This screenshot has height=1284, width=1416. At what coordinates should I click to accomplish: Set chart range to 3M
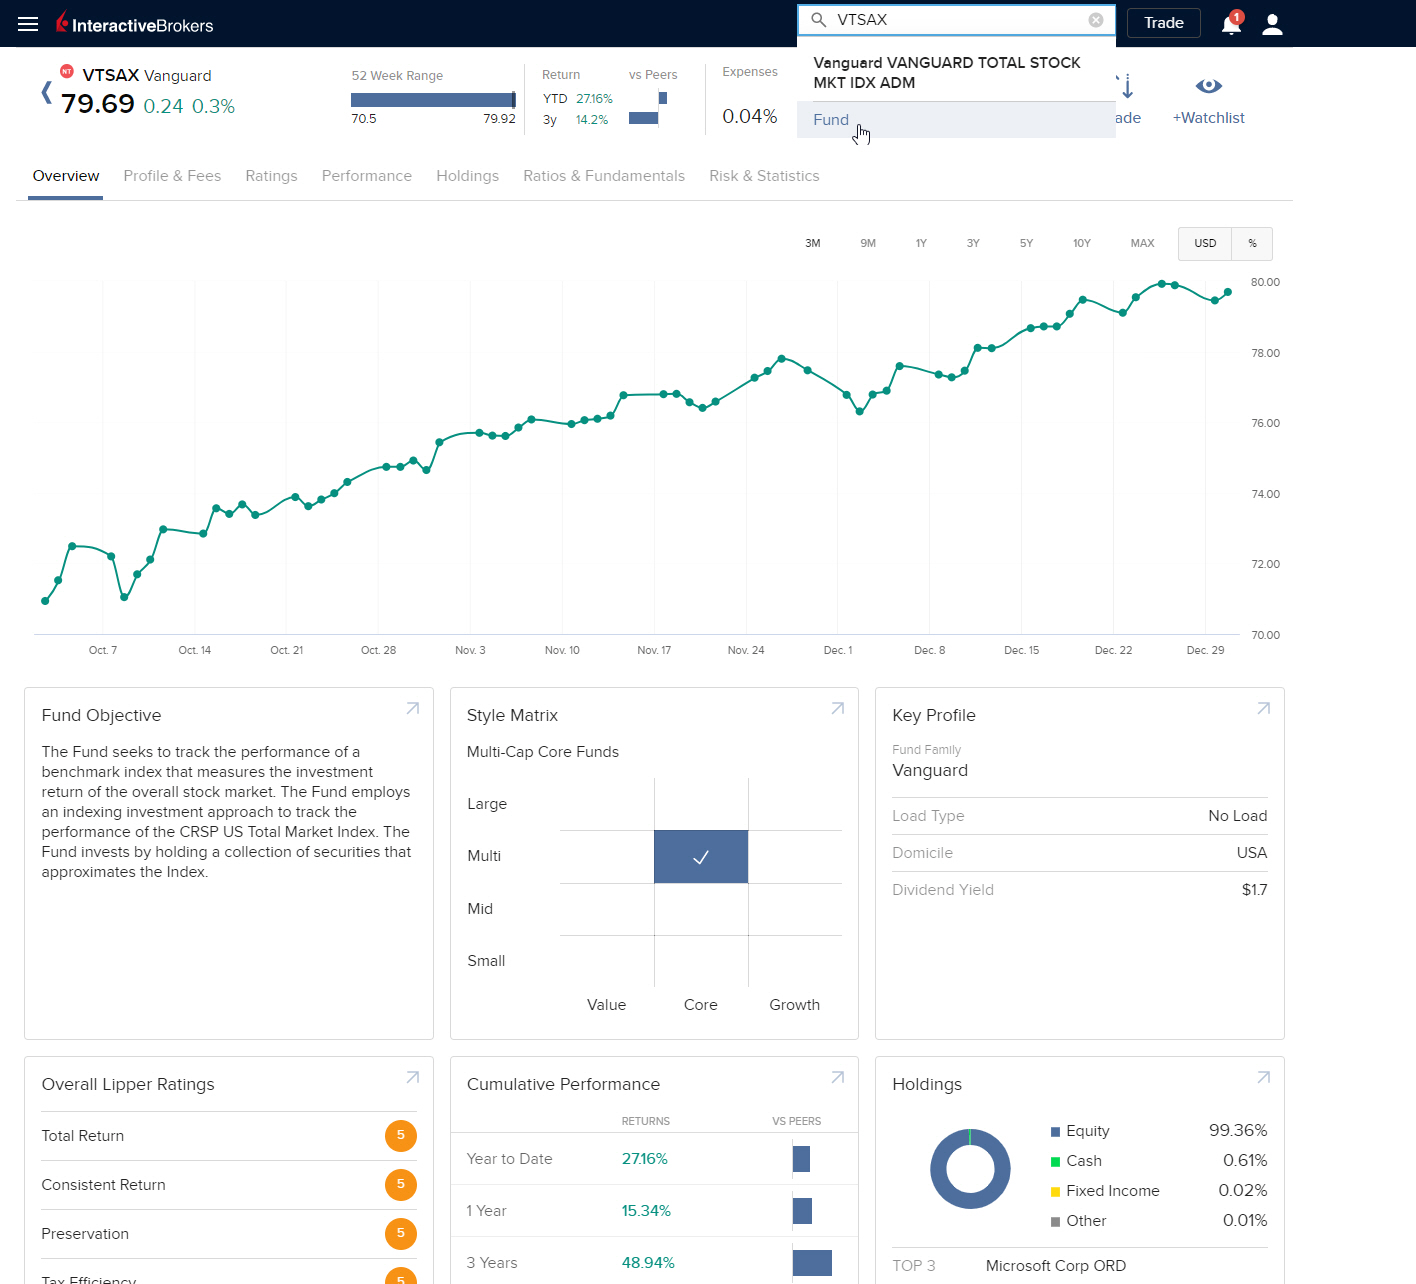[813, 243]
